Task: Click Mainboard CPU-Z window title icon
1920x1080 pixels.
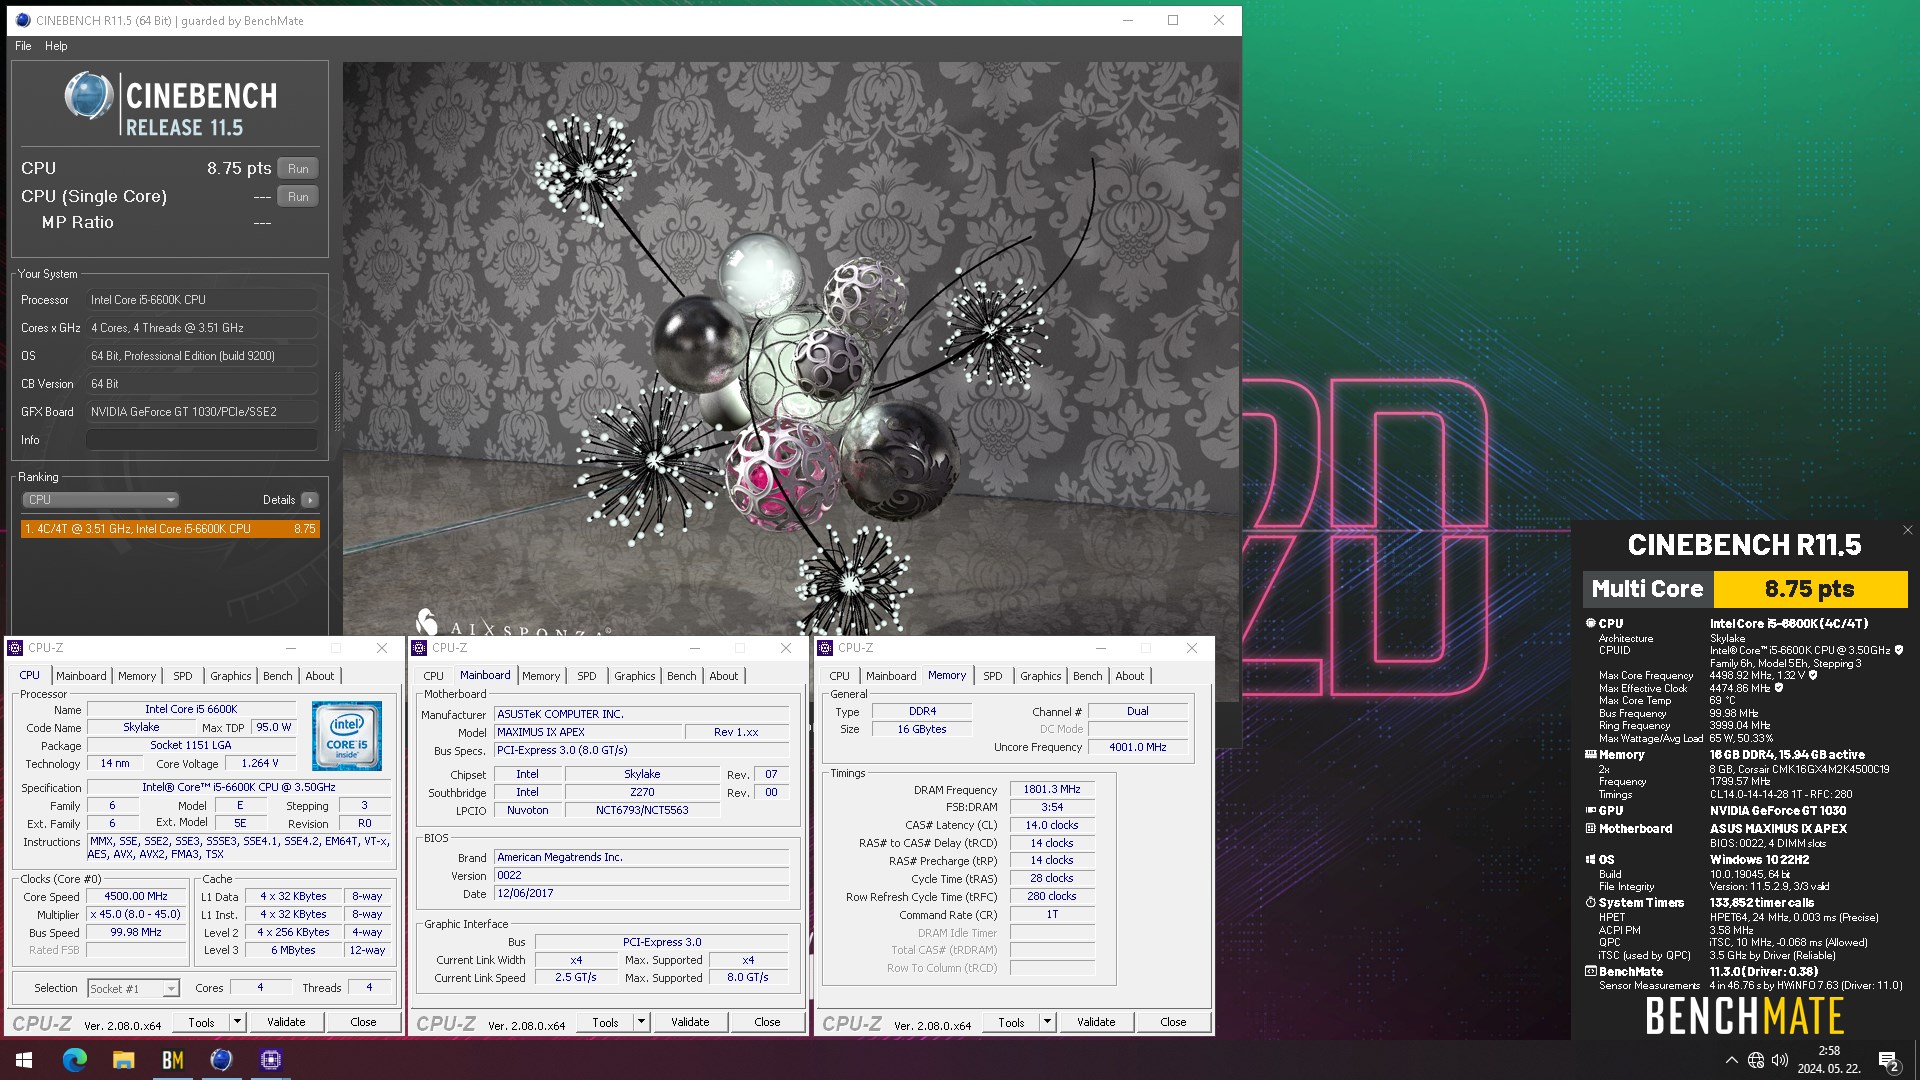Action: (x=419, y=648)
